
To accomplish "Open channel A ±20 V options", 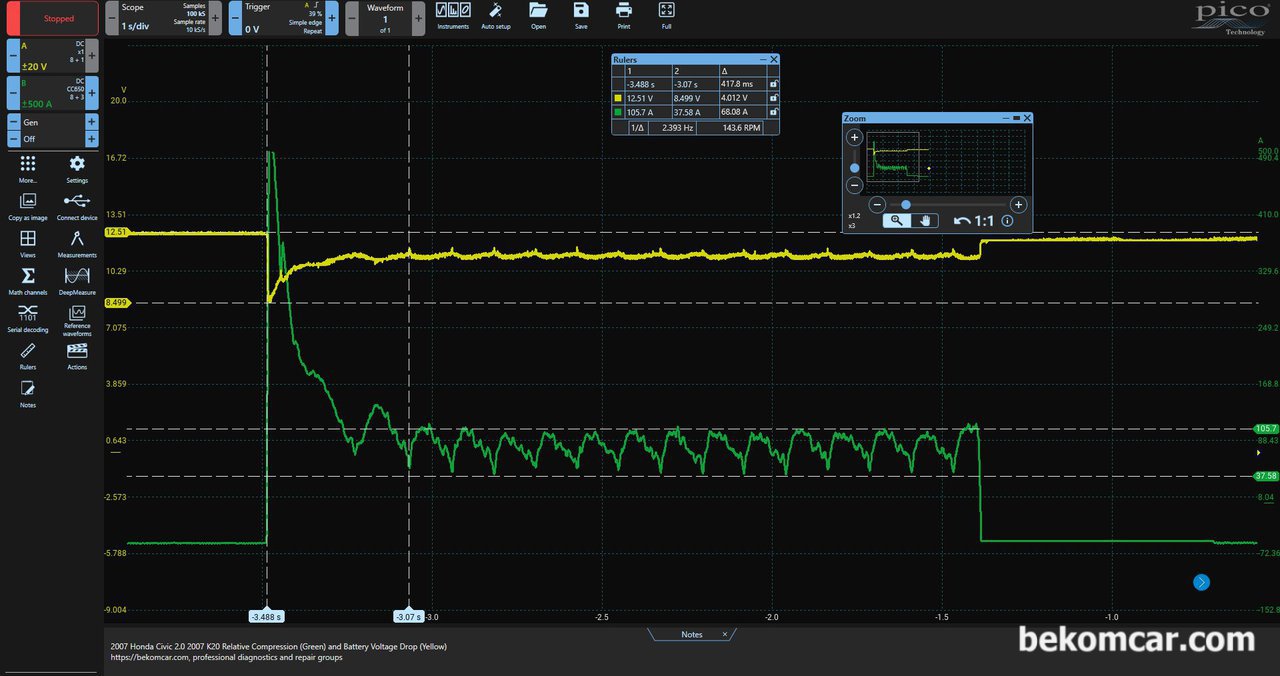I will [x=52, y=56].
